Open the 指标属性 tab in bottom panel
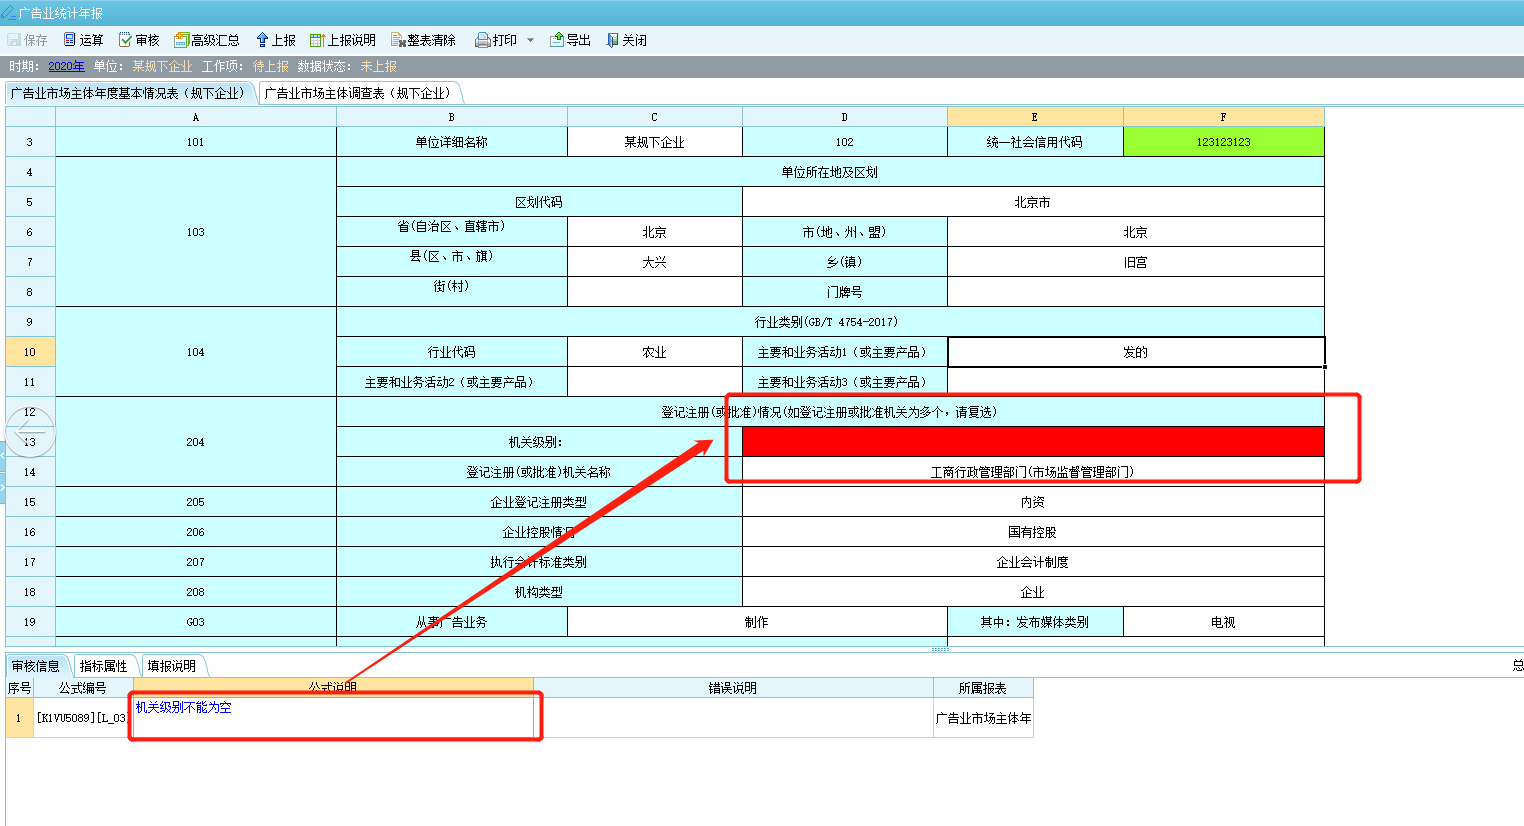1524x826 pixels. tap(104, 666)
